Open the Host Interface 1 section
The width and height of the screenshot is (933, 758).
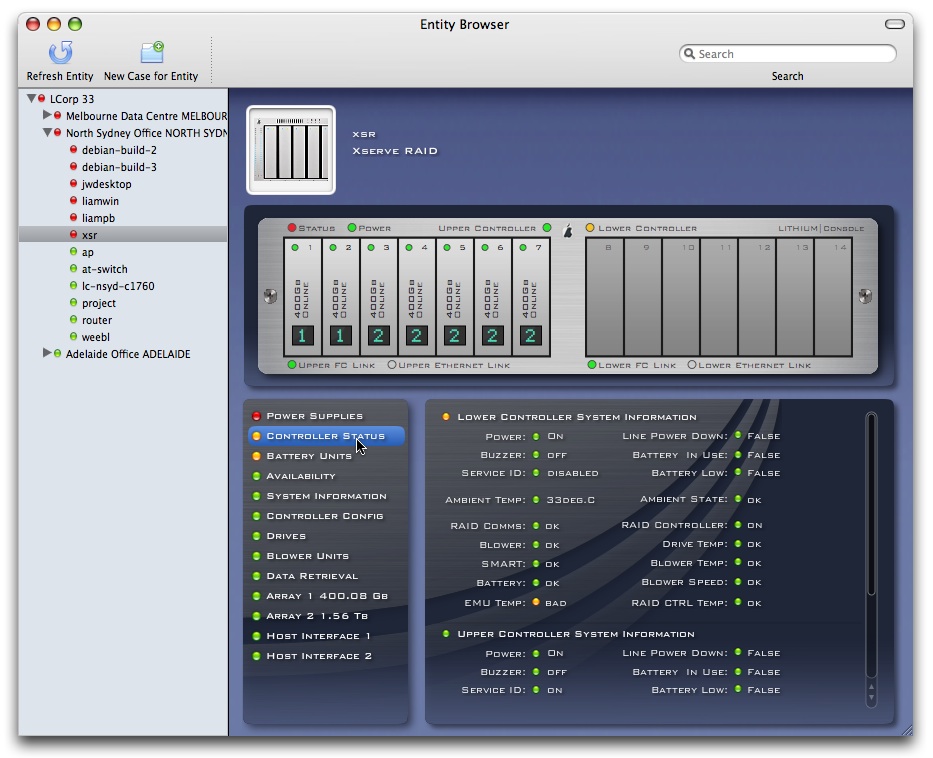[326, 636]
